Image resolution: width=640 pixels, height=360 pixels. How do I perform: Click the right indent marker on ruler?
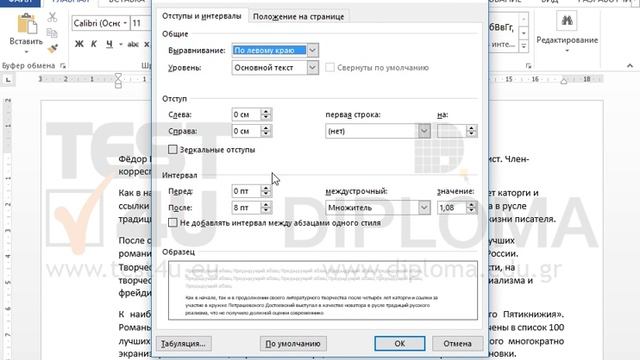click(564, 81)
